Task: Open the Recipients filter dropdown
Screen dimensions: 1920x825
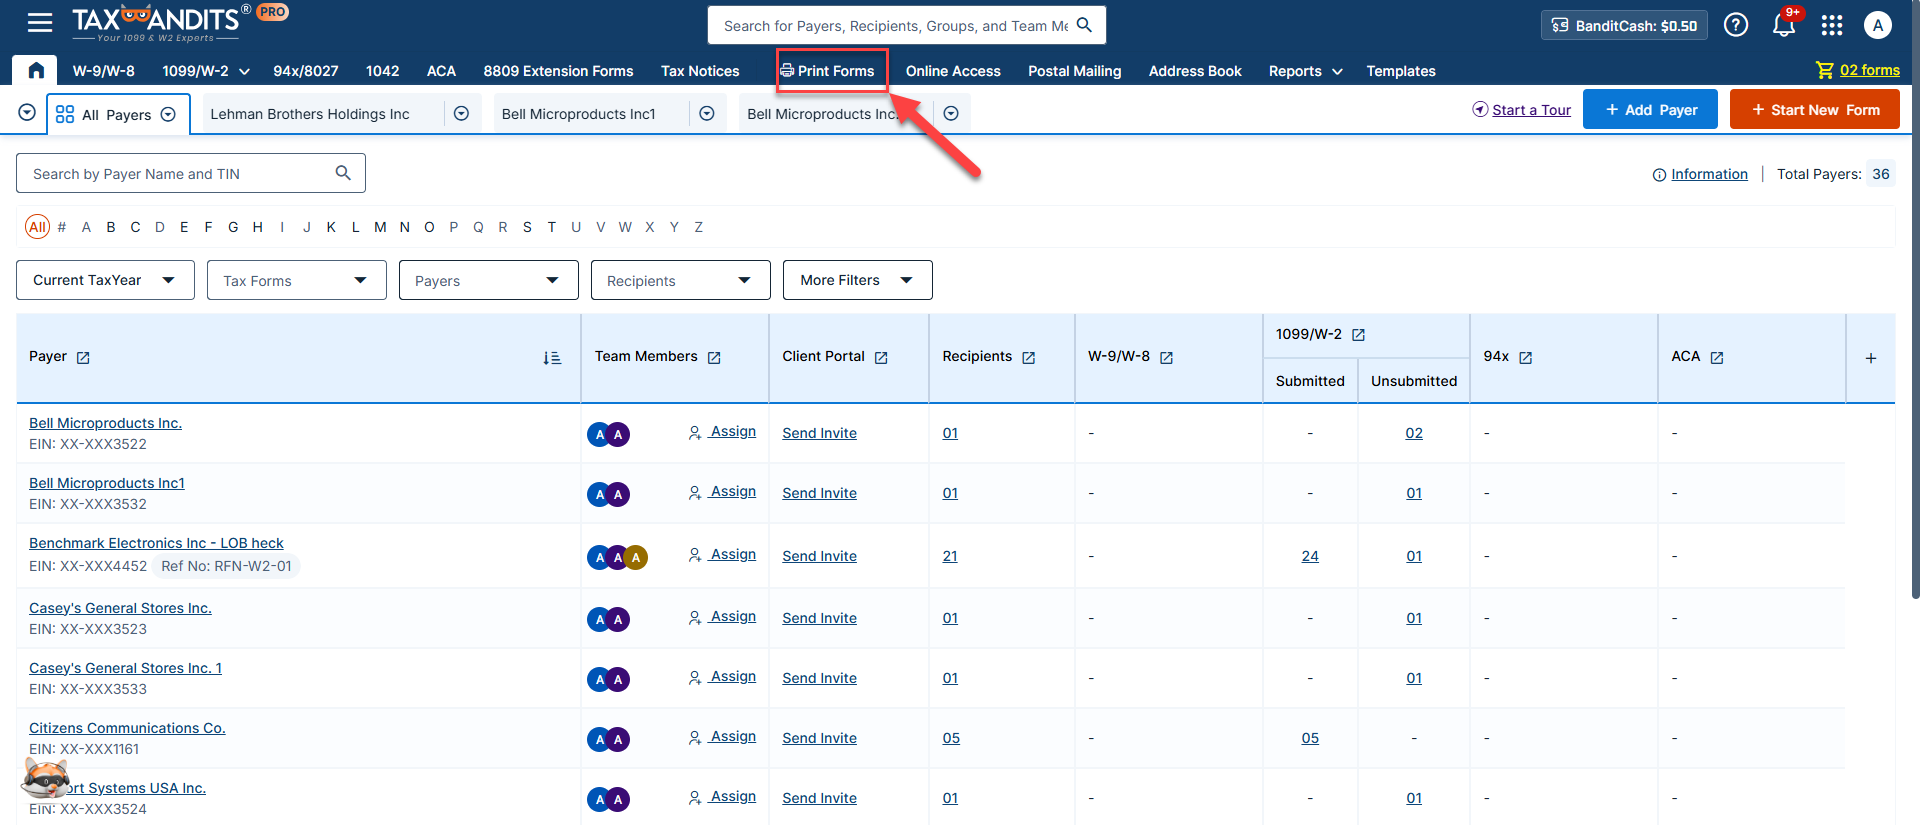Action: [680, 280]
